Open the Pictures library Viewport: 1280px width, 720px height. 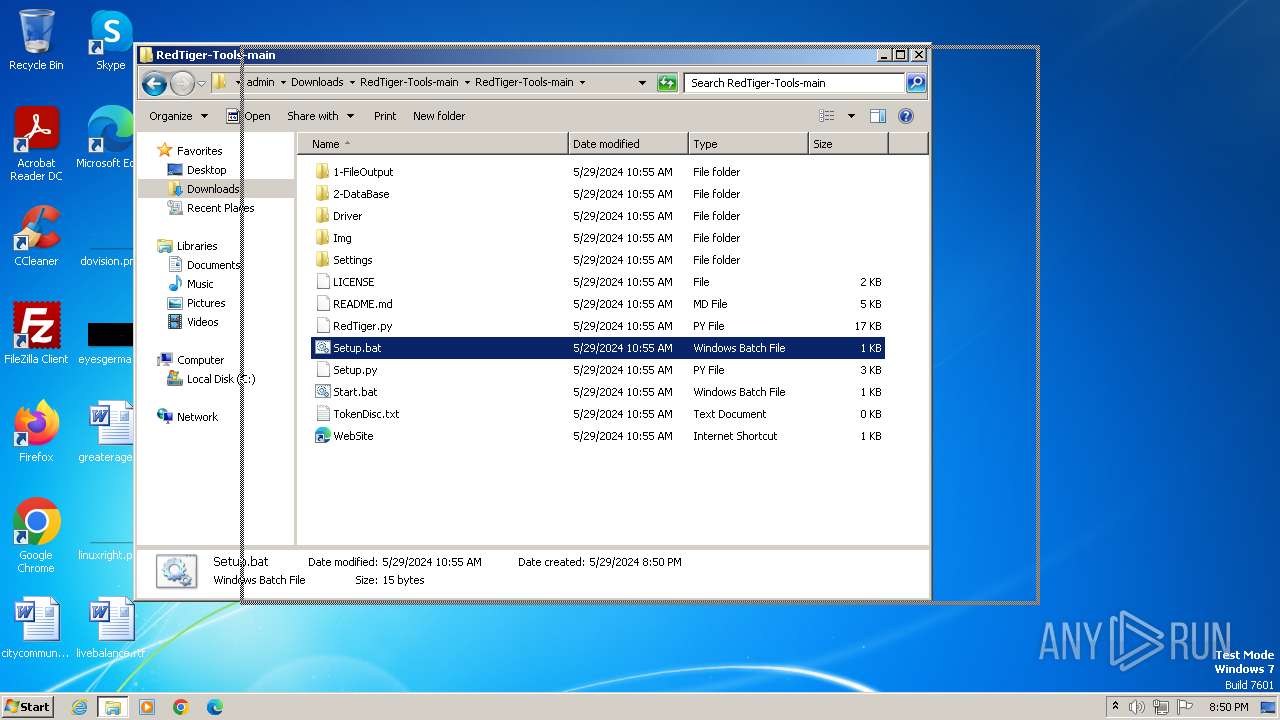[206, 303]
